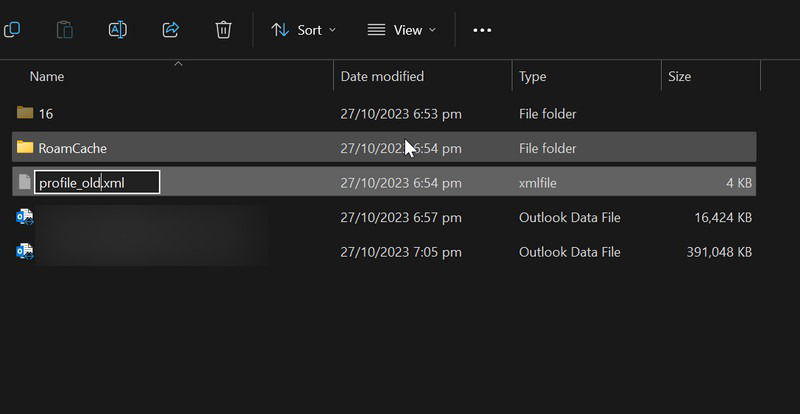Sort by Date modified column header
Viewport: 800px width, 414px height.
pyautogui.click(x=382, y=77)
